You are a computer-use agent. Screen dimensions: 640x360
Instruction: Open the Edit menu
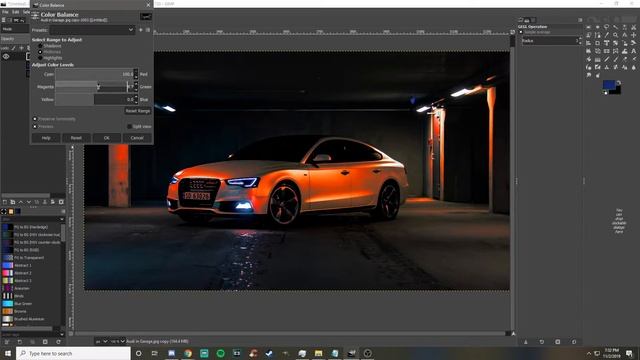pyautogui.click(x=16, y=12)
